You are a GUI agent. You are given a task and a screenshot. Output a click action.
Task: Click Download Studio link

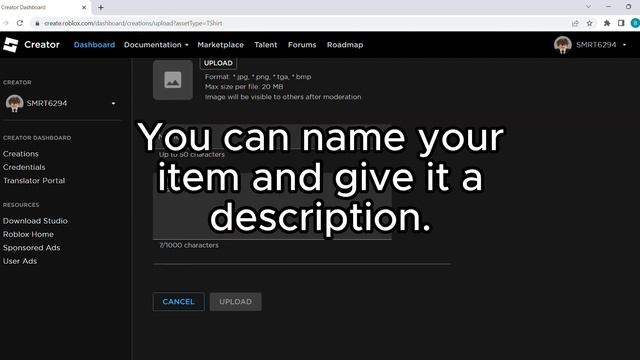pos(35,221)
